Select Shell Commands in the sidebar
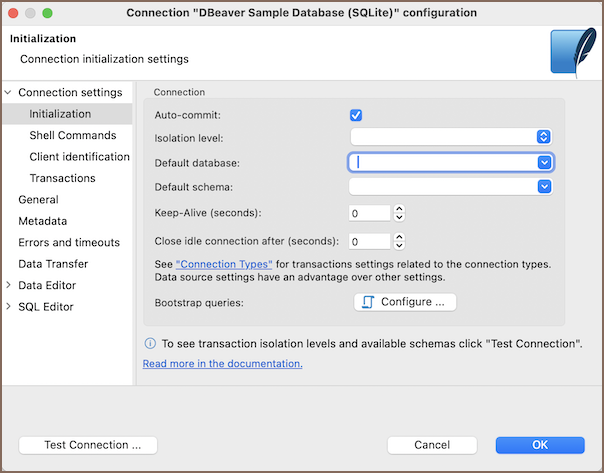Viewport: 604px width, 473px height. (x=72, y=136)
